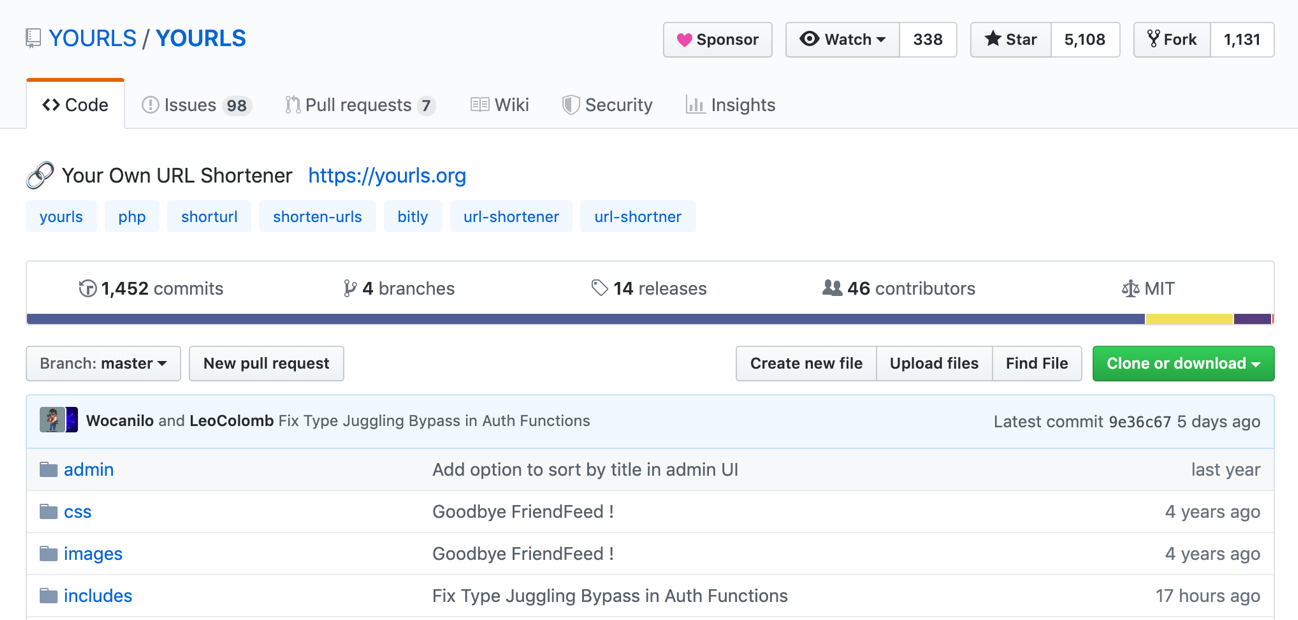Open the LeoColomb author link

coord(232,421)
